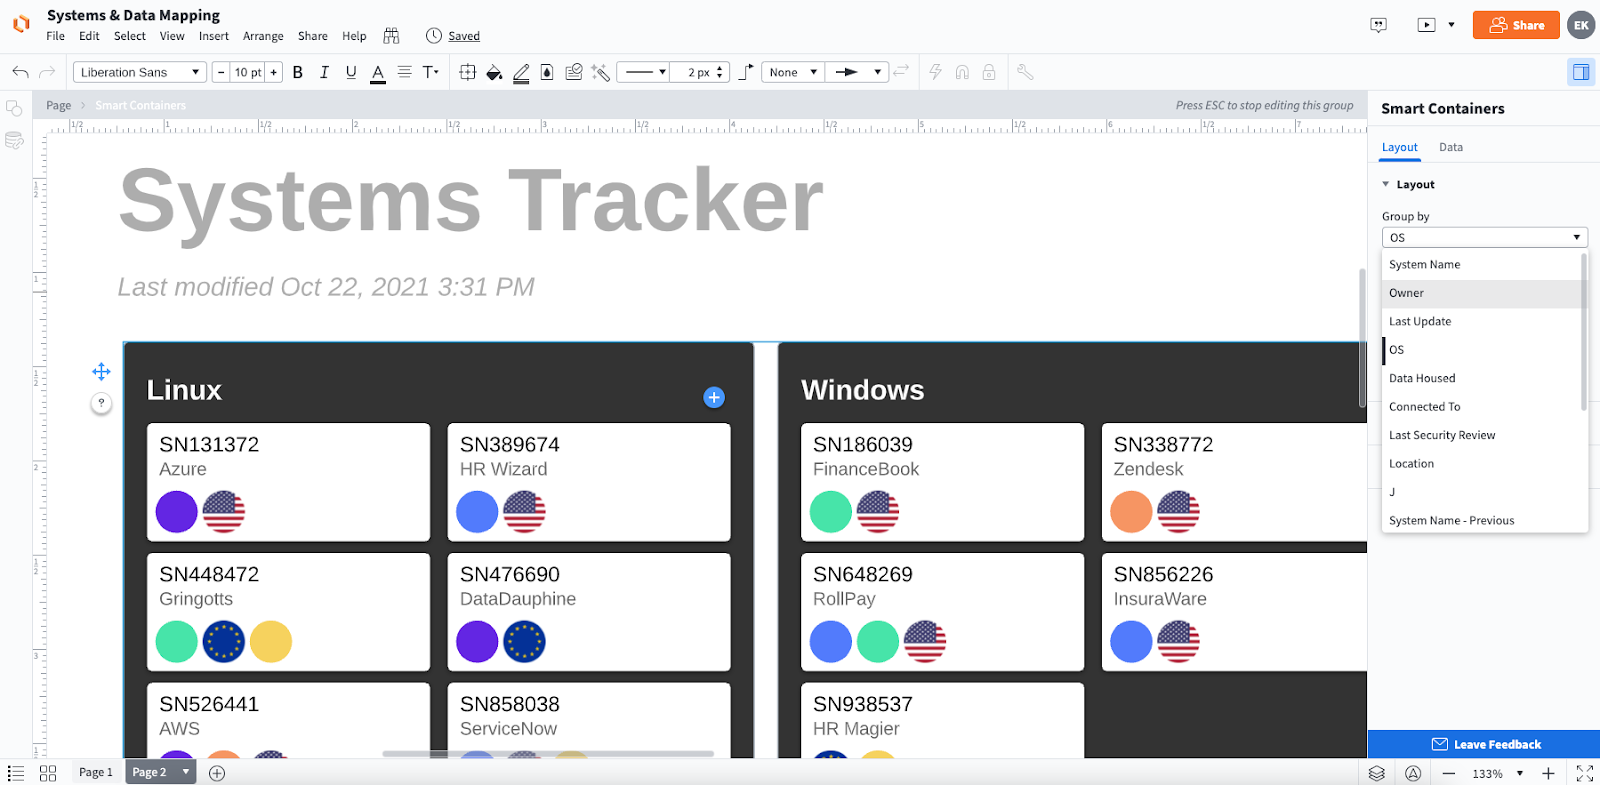Add a new page with plus icon
This screenshot has height=785, width=1600.
click(217, 773)
